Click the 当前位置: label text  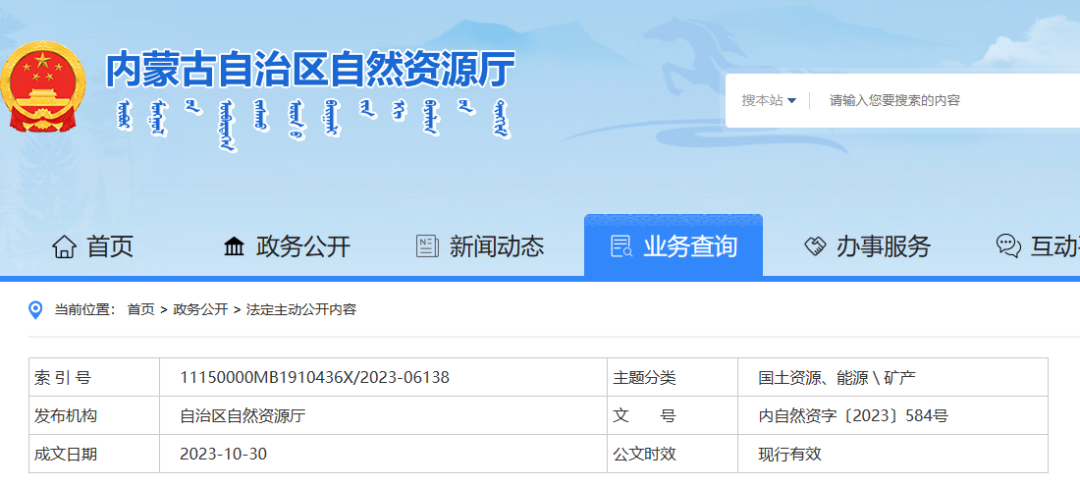point(85,310)
